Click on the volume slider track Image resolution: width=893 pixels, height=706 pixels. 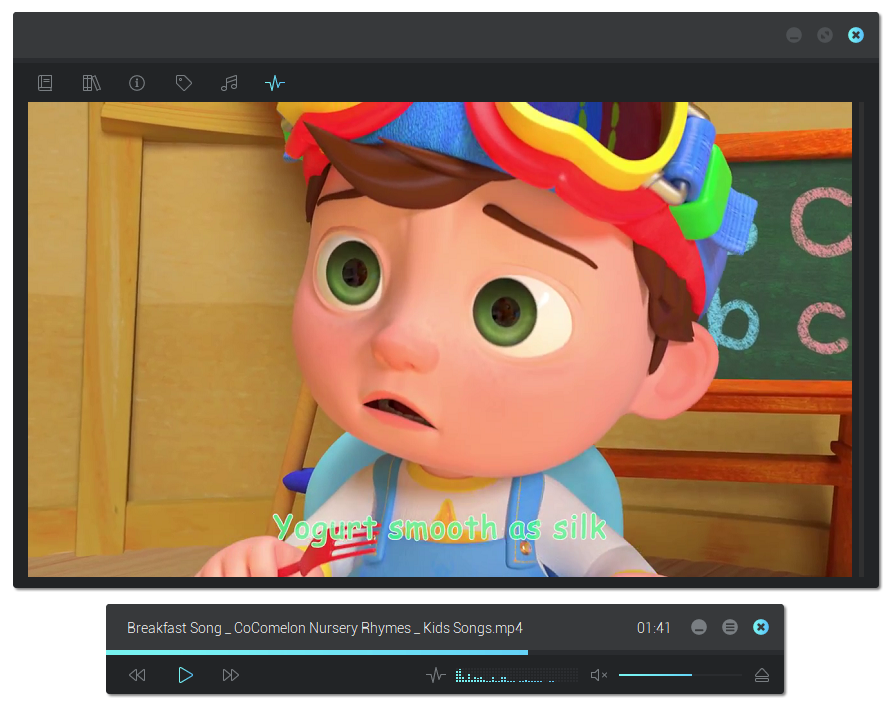(680, 676)
